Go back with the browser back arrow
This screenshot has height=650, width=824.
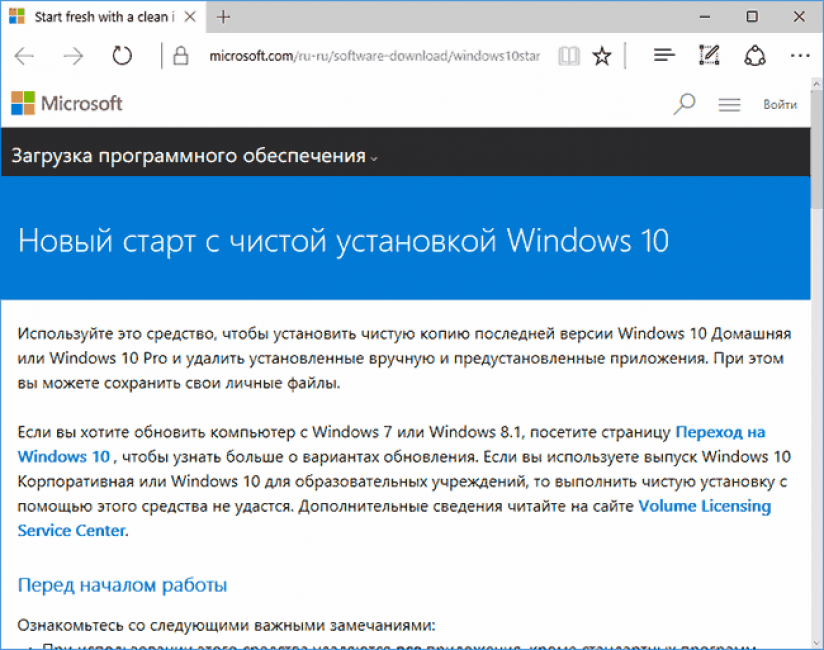(24, 56)
